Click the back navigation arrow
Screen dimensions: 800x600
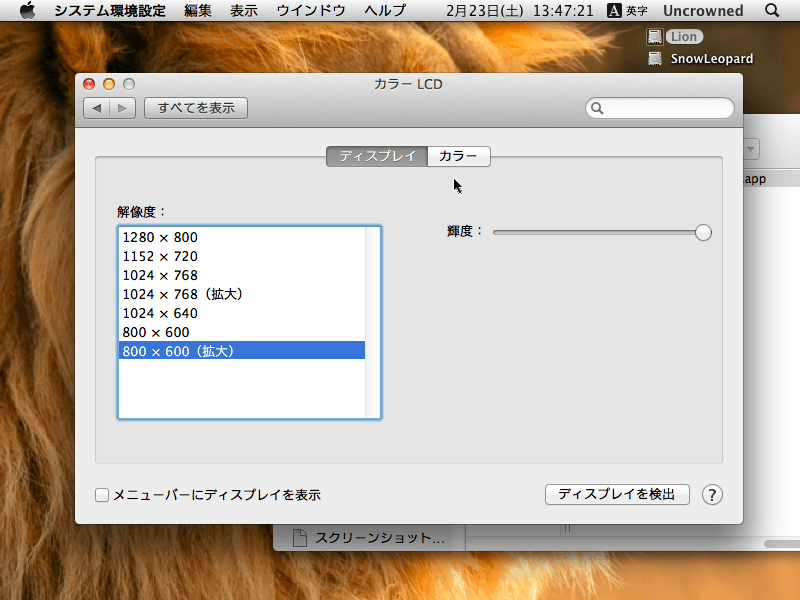[x=96, y=108]
